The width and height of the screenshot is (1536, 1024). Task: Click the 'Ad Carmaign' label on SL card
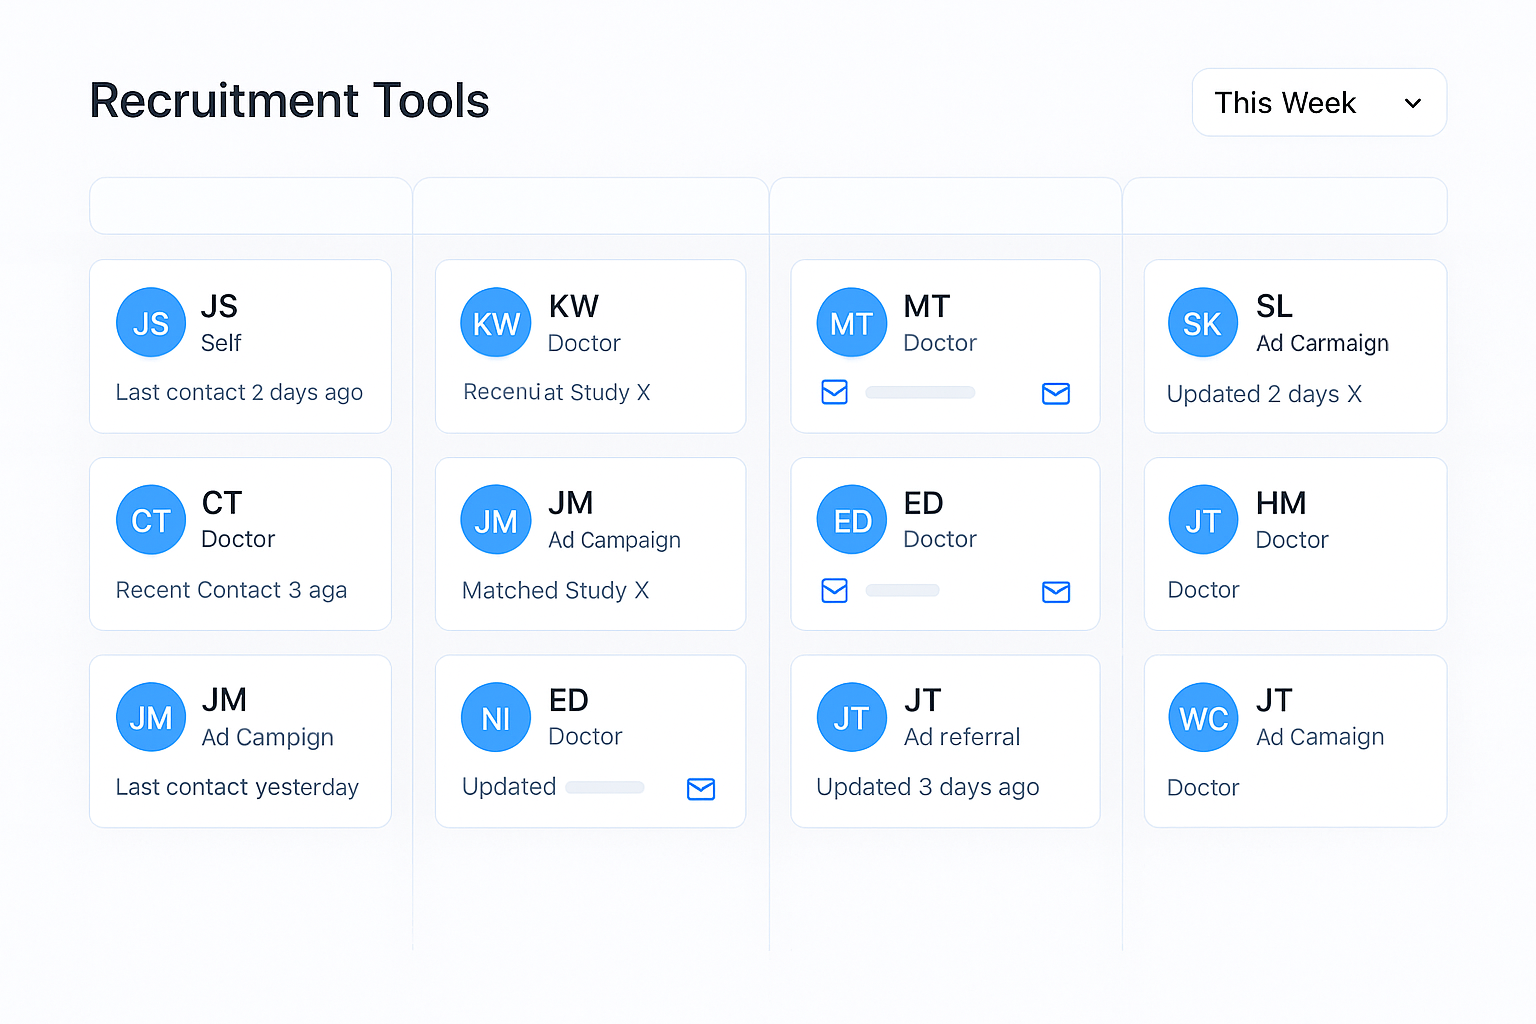(x=1323, y=343)
